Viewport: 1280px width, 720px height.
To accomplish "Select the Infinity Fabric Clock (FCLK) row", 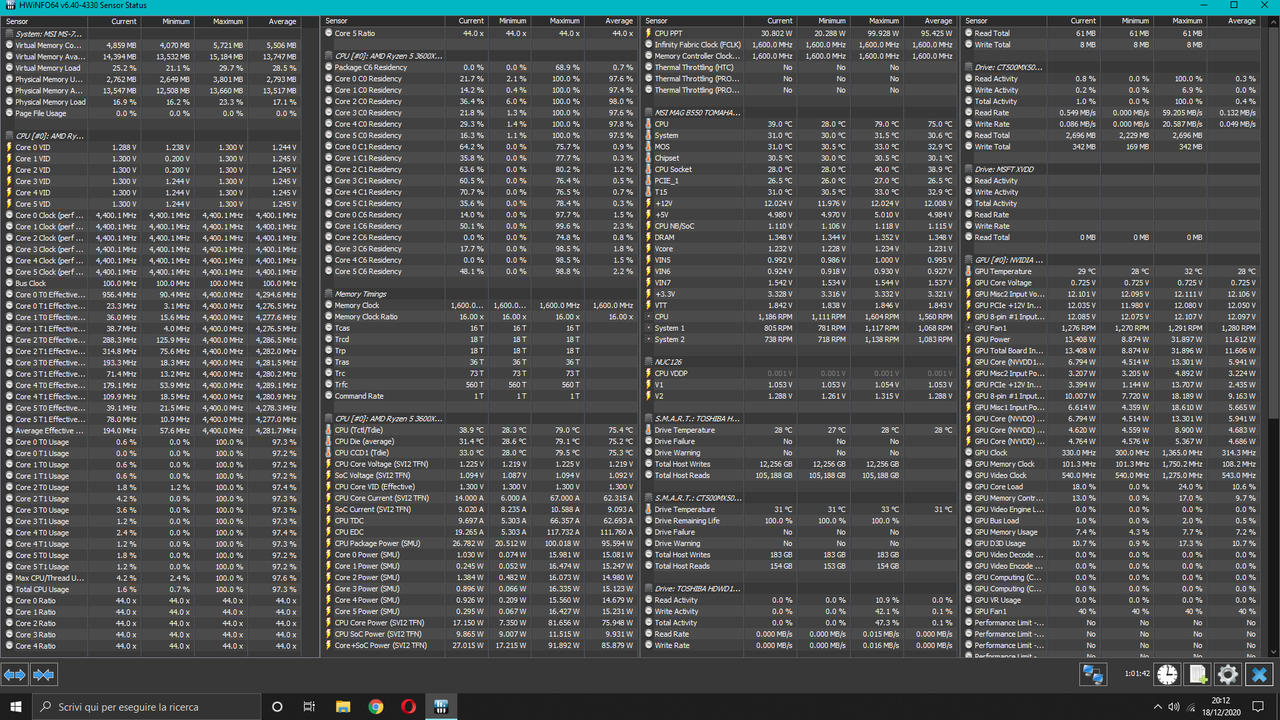I will click(799, 45).
